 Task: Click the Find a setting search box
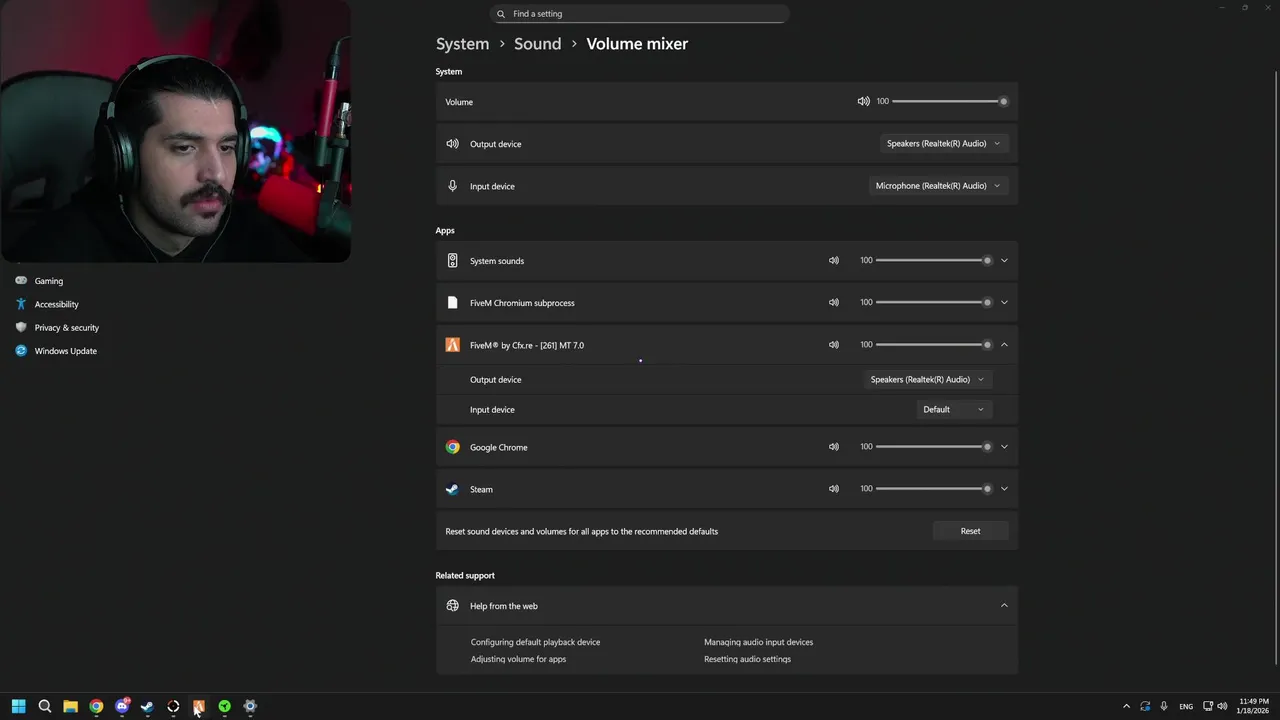point(640,14)
